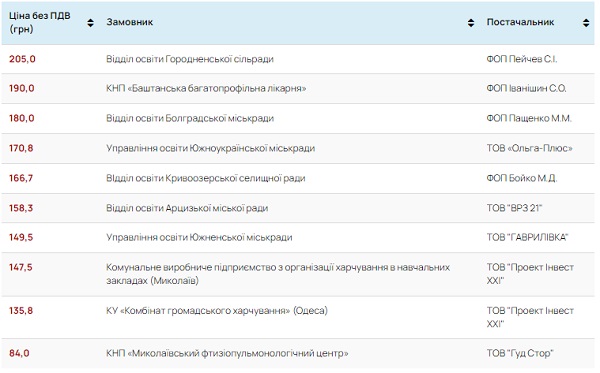Click supplier 'ФОП Пащенко М.М.'

coord(529,118)
